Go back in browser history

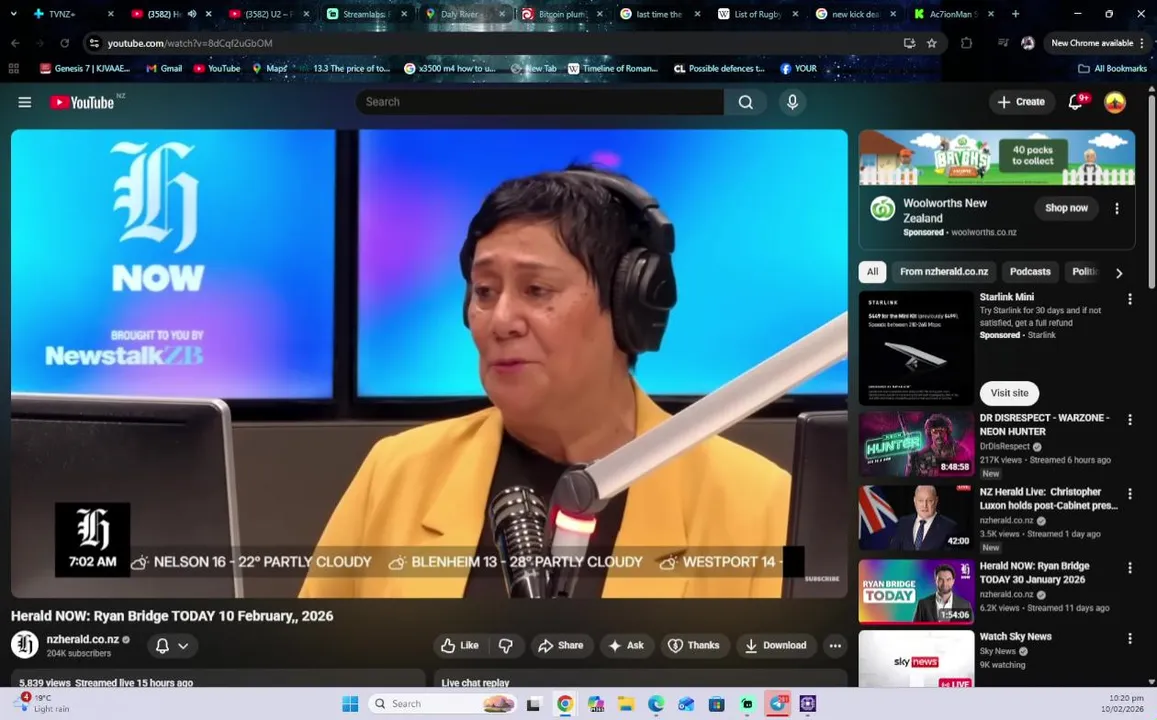15,44
